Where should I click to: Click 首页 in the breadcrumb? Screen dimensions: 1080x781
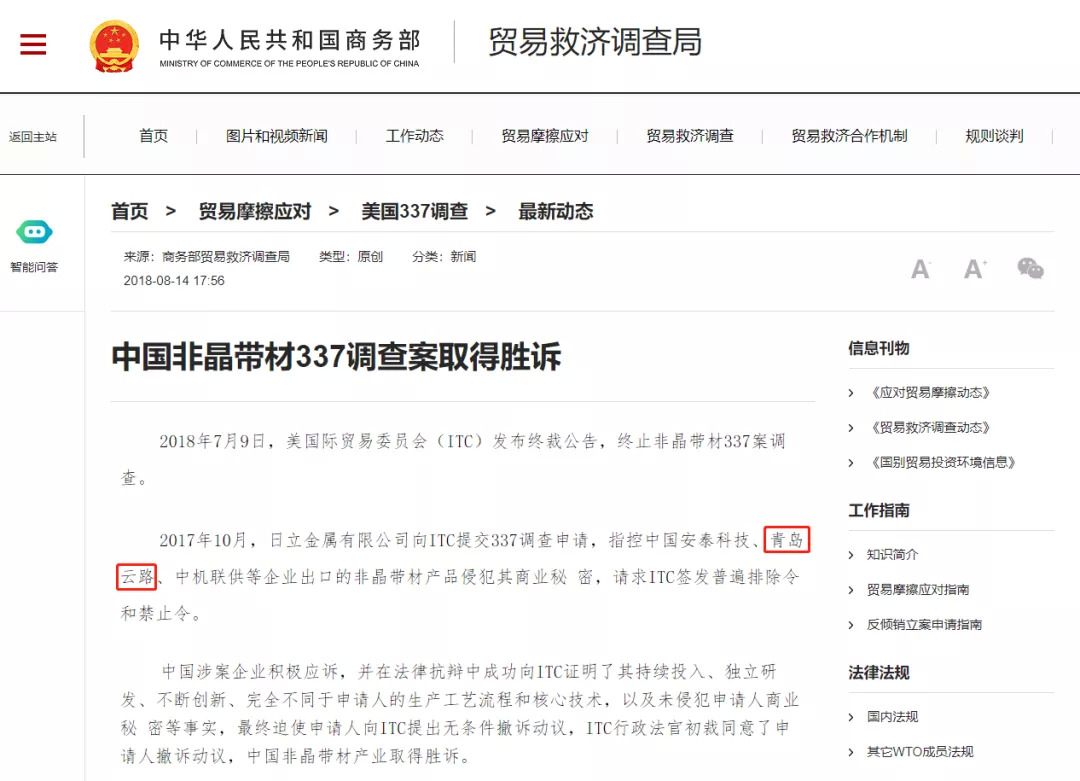(129, 211)
